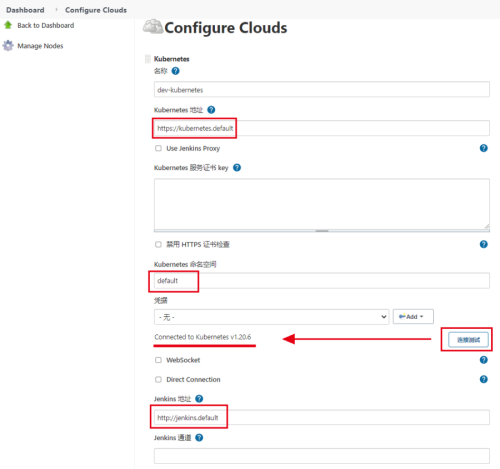Enable the WebSocket checkbox
500x469 pixels.
pyautogui.click(x=158, y=360)
